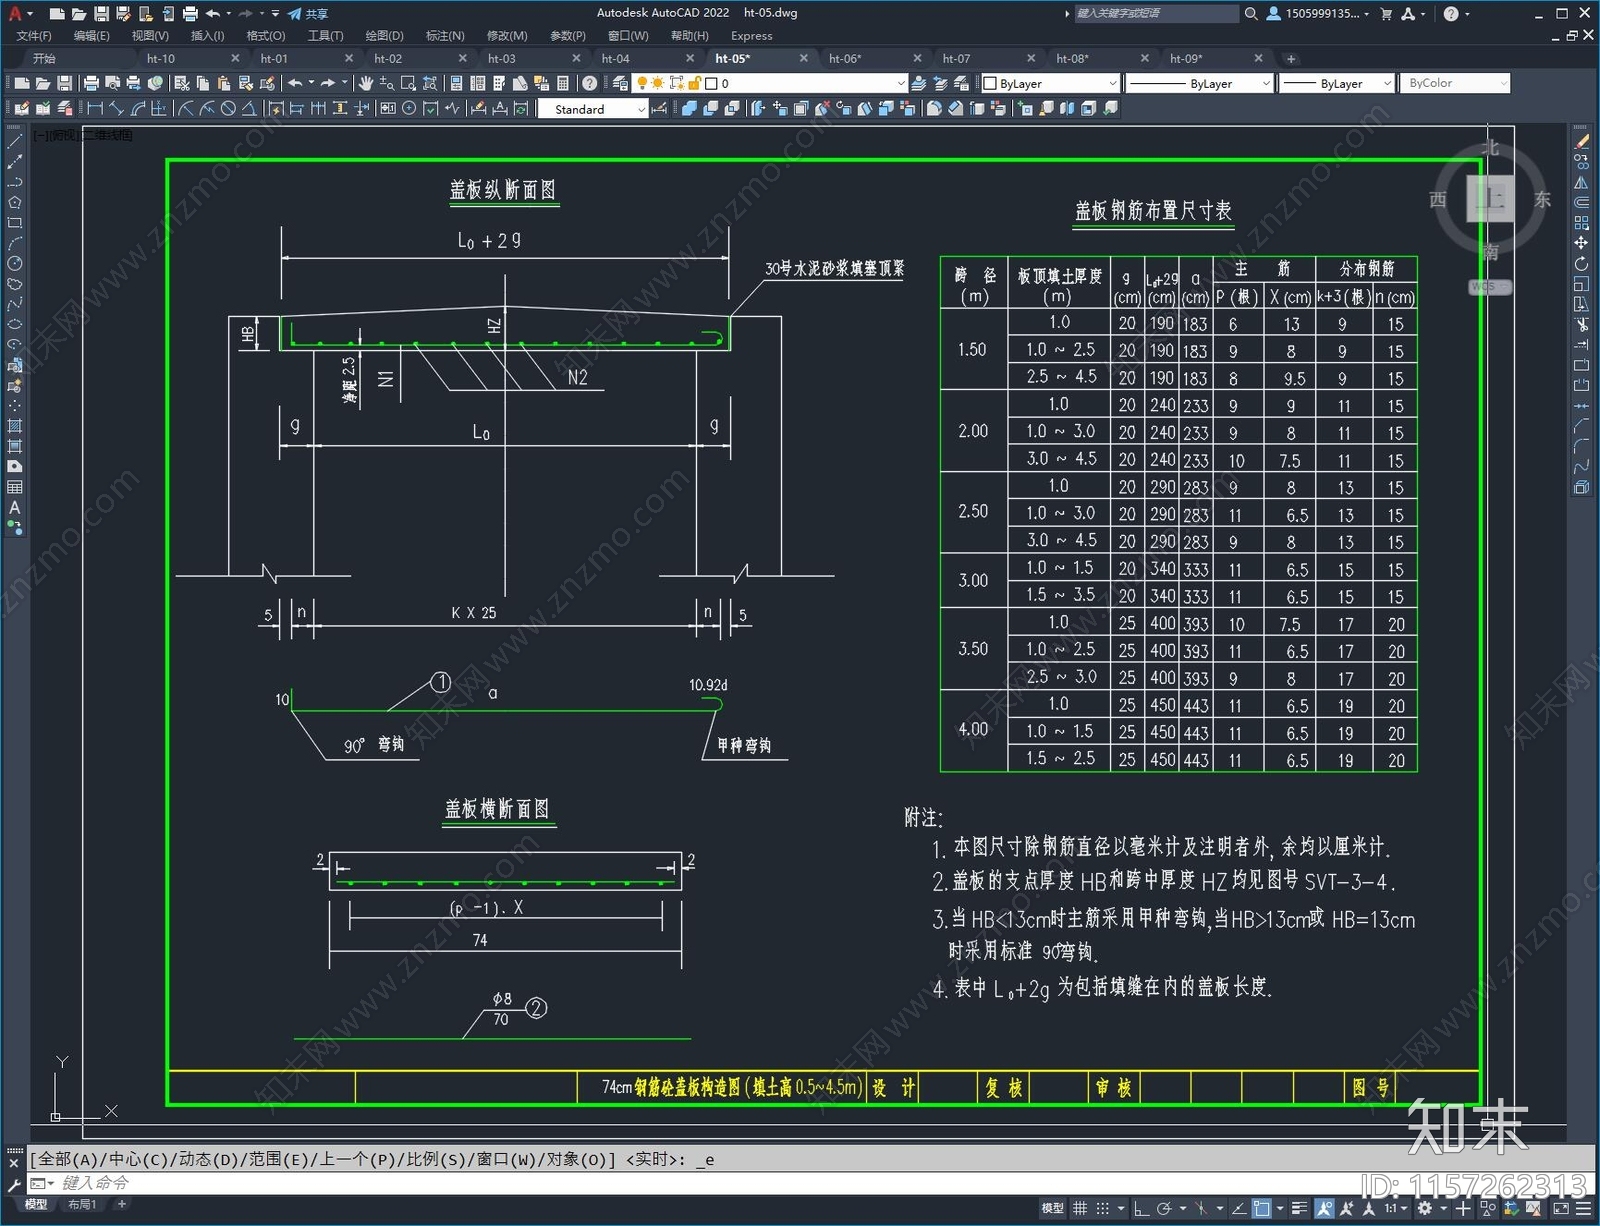Add a new drawing tab with plus button

1291,58
